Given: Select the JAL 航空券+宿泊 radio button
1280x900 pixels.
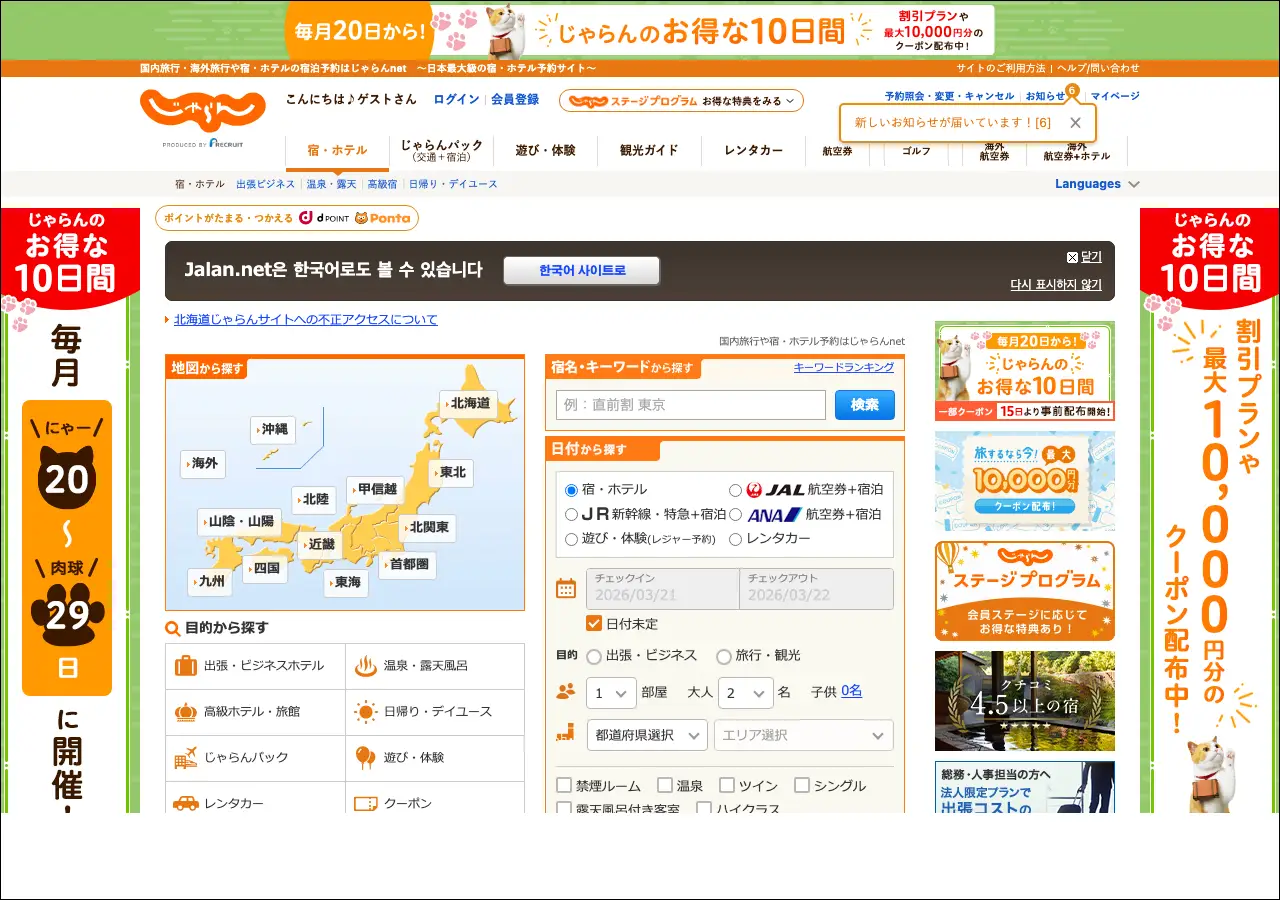Looking at the screenshot, I should [736, 490].
